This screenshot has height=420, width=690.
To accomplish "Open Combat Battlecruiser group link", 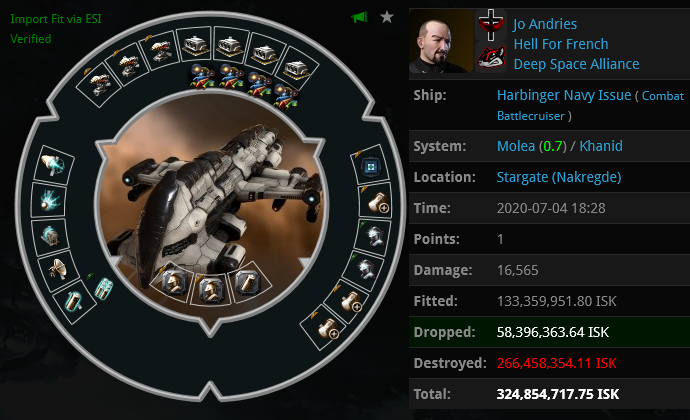I will (591, 106).
